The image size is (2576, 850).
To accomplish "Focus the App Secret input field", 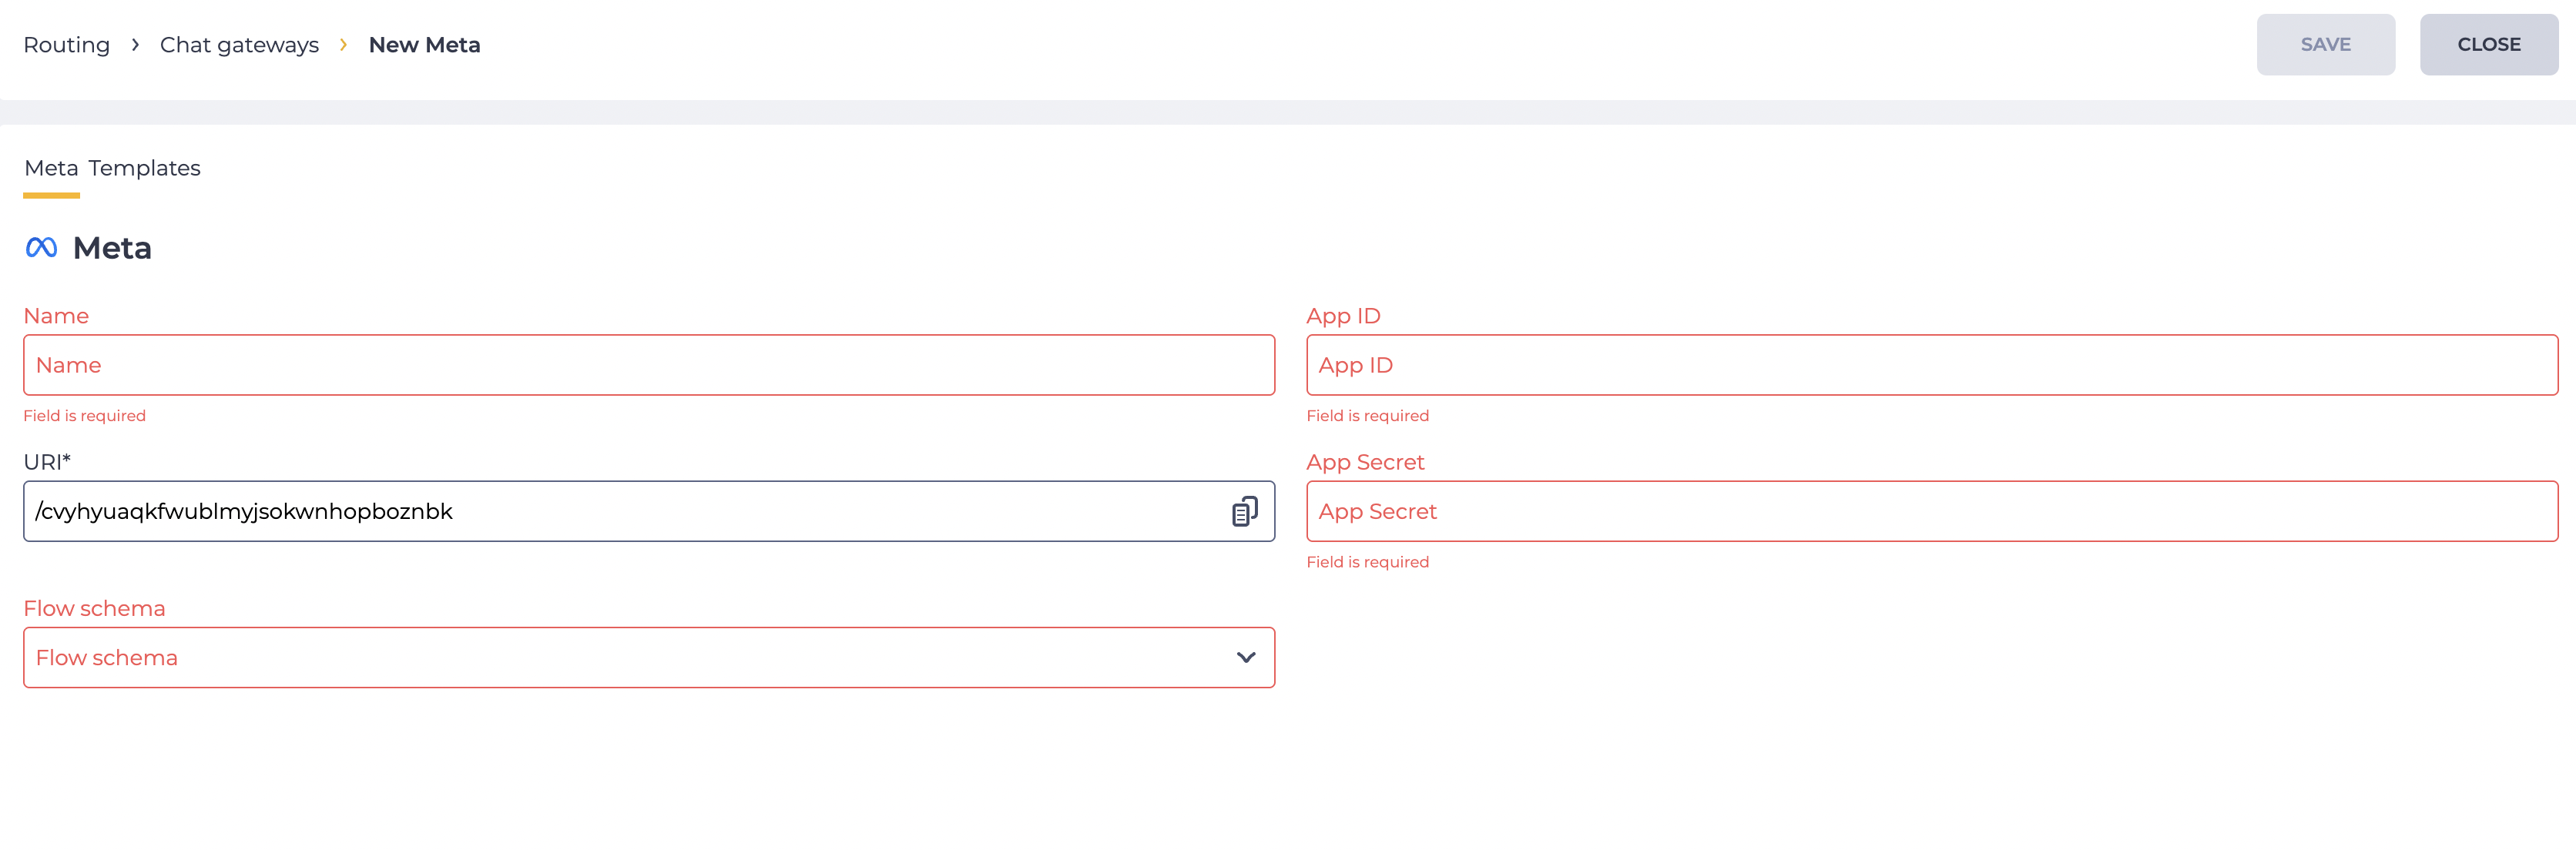I will (x=1931, y=511).
